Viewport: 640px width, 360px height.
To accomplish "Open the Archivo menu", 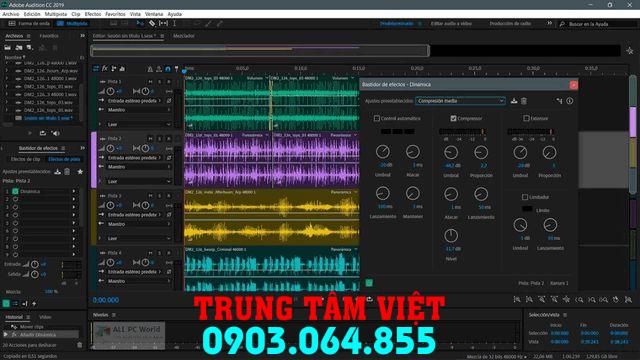I will pos(11,14).
